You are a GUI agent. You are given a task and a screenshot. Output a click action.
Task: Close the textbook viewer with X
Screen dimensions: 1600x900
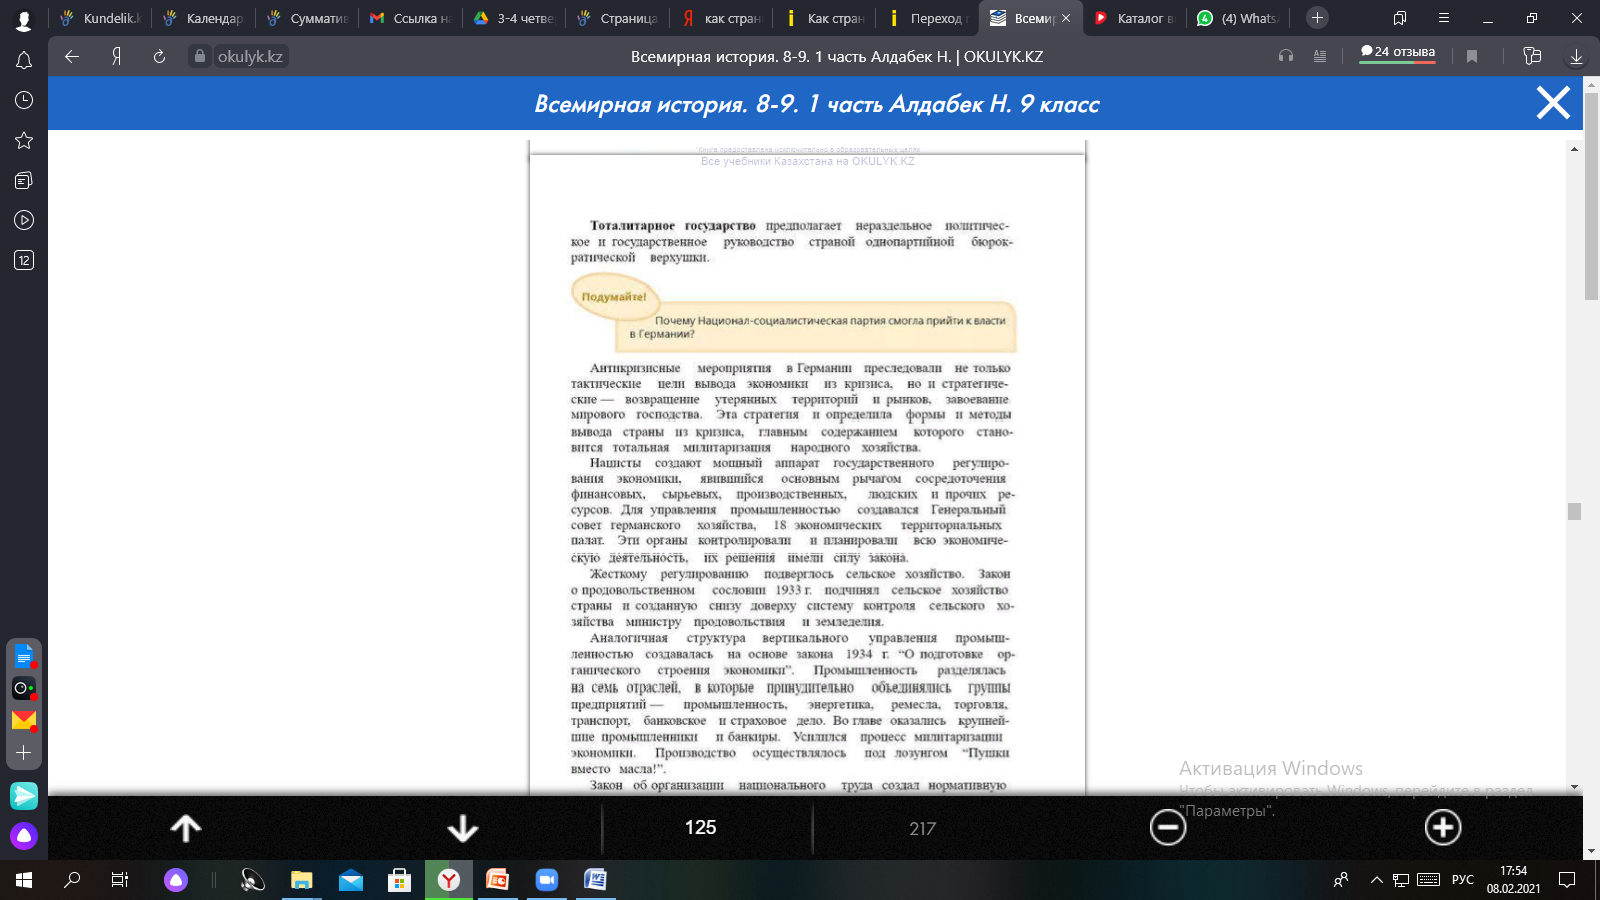(x=1553, y=103)
